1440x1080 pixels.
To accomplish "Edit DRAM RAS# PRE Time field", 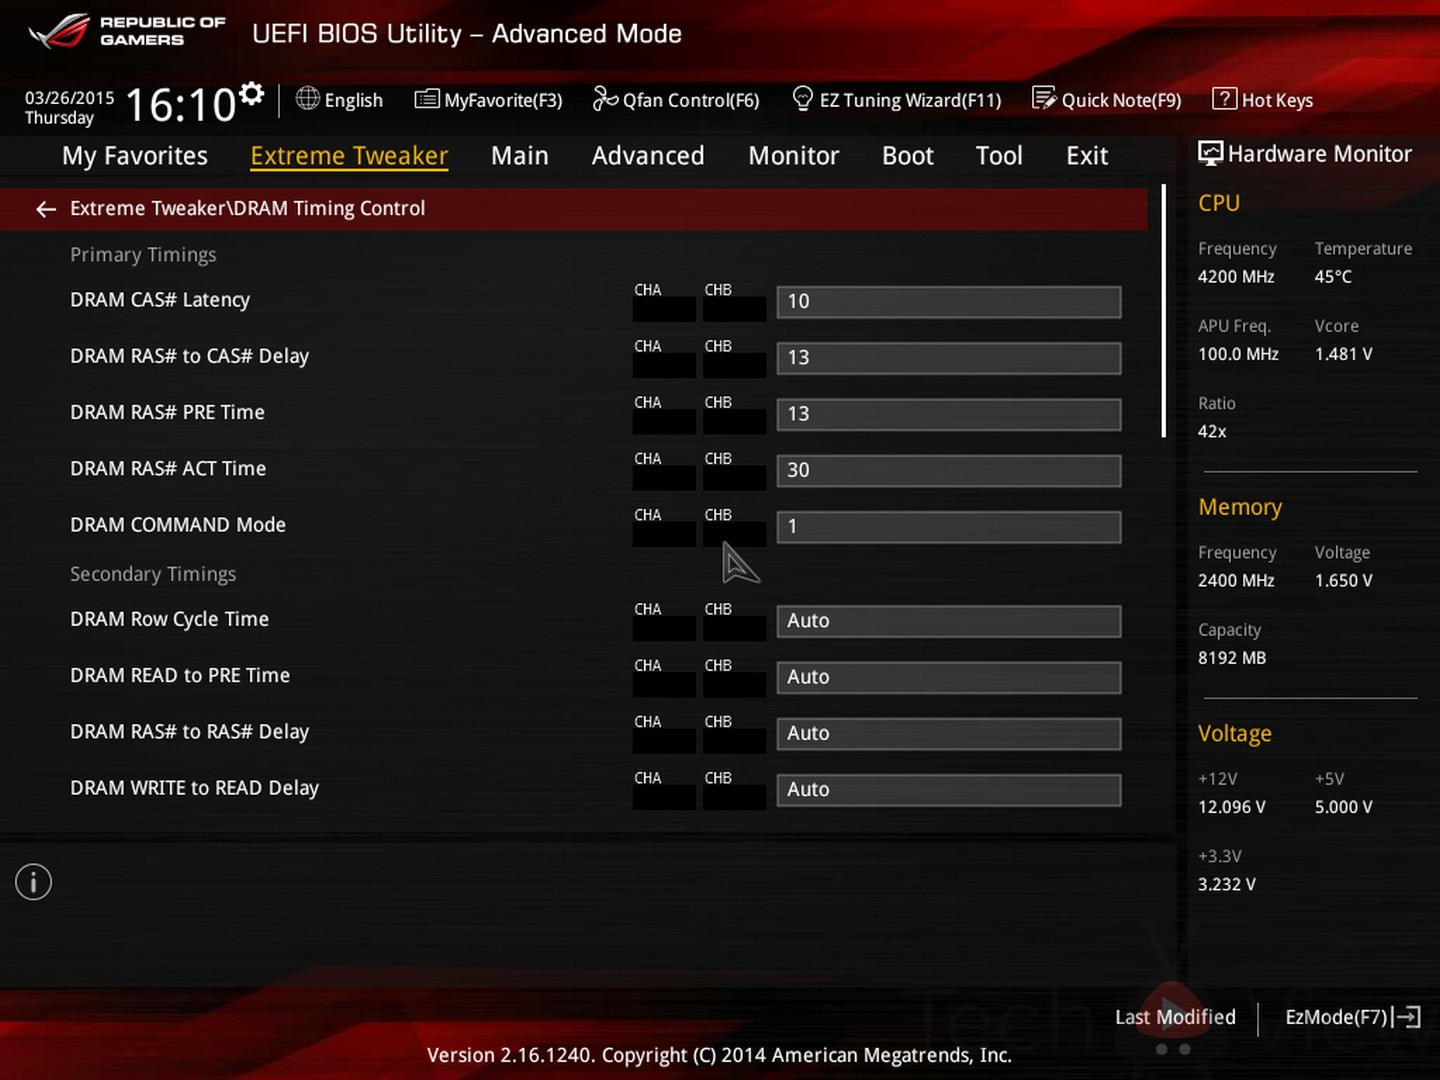I will point(949,414).
